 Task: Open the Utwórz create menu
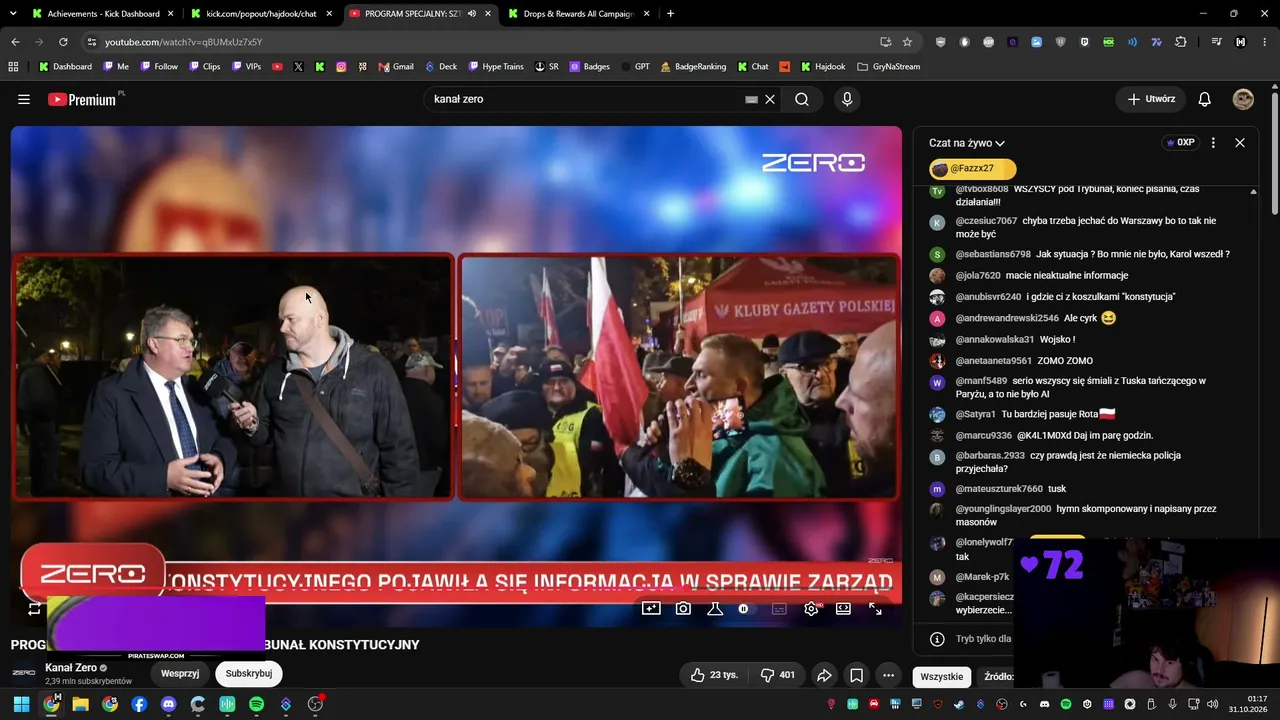(1151, 99)
